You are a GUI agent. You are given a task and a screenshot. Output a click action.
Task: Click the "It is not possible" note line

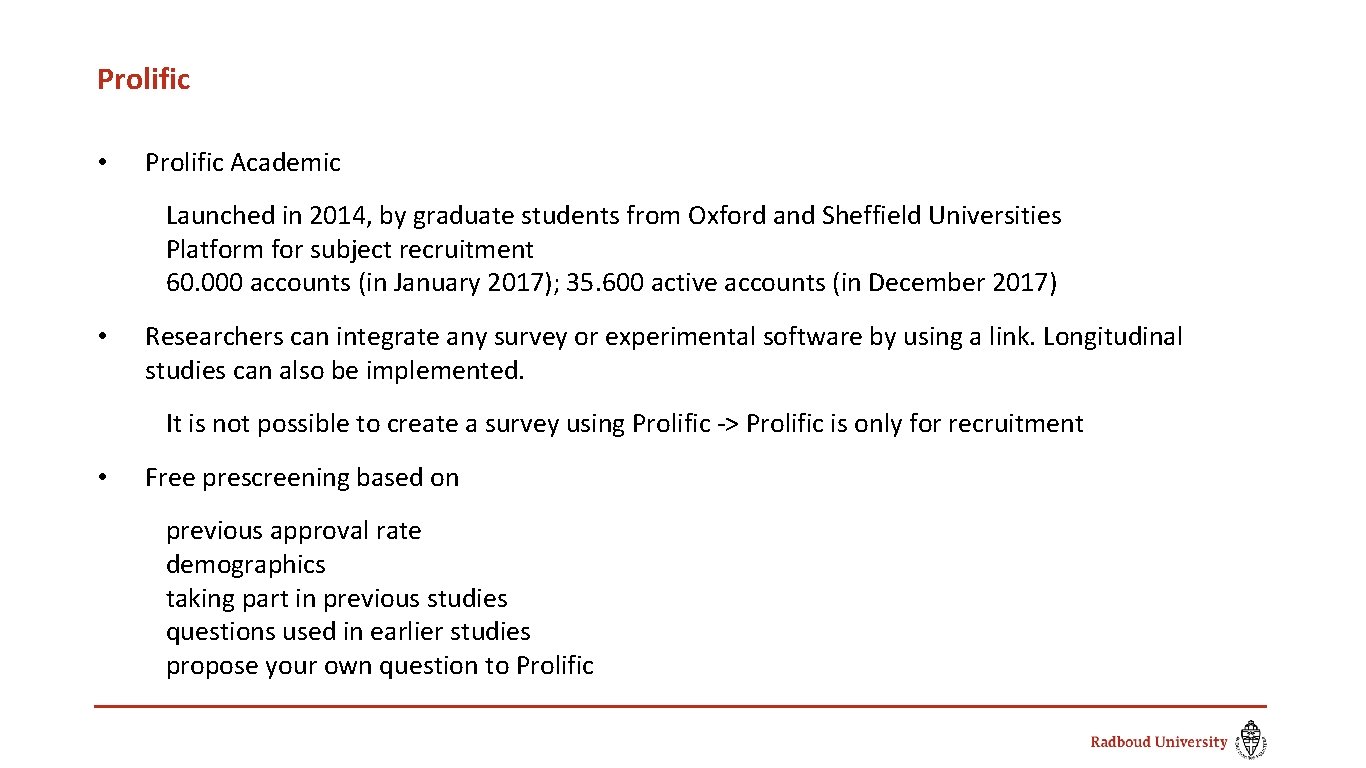[624, 424]
